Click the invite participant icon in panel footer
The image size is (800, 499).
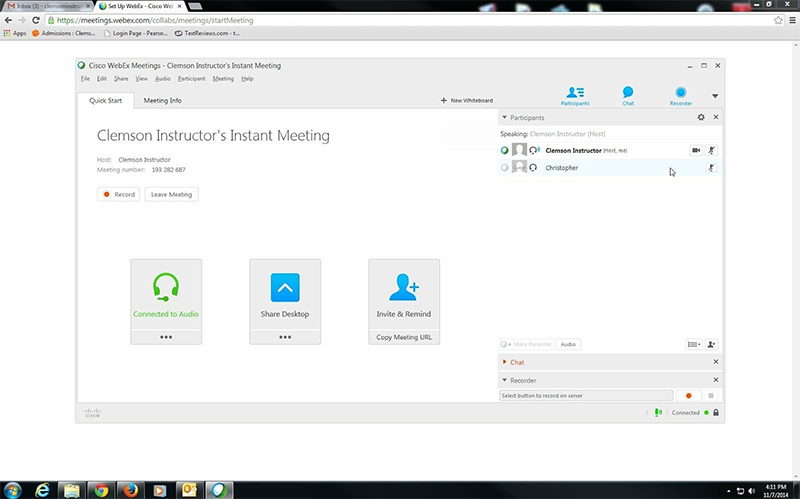pyautogui.click(x=711, y=344)
